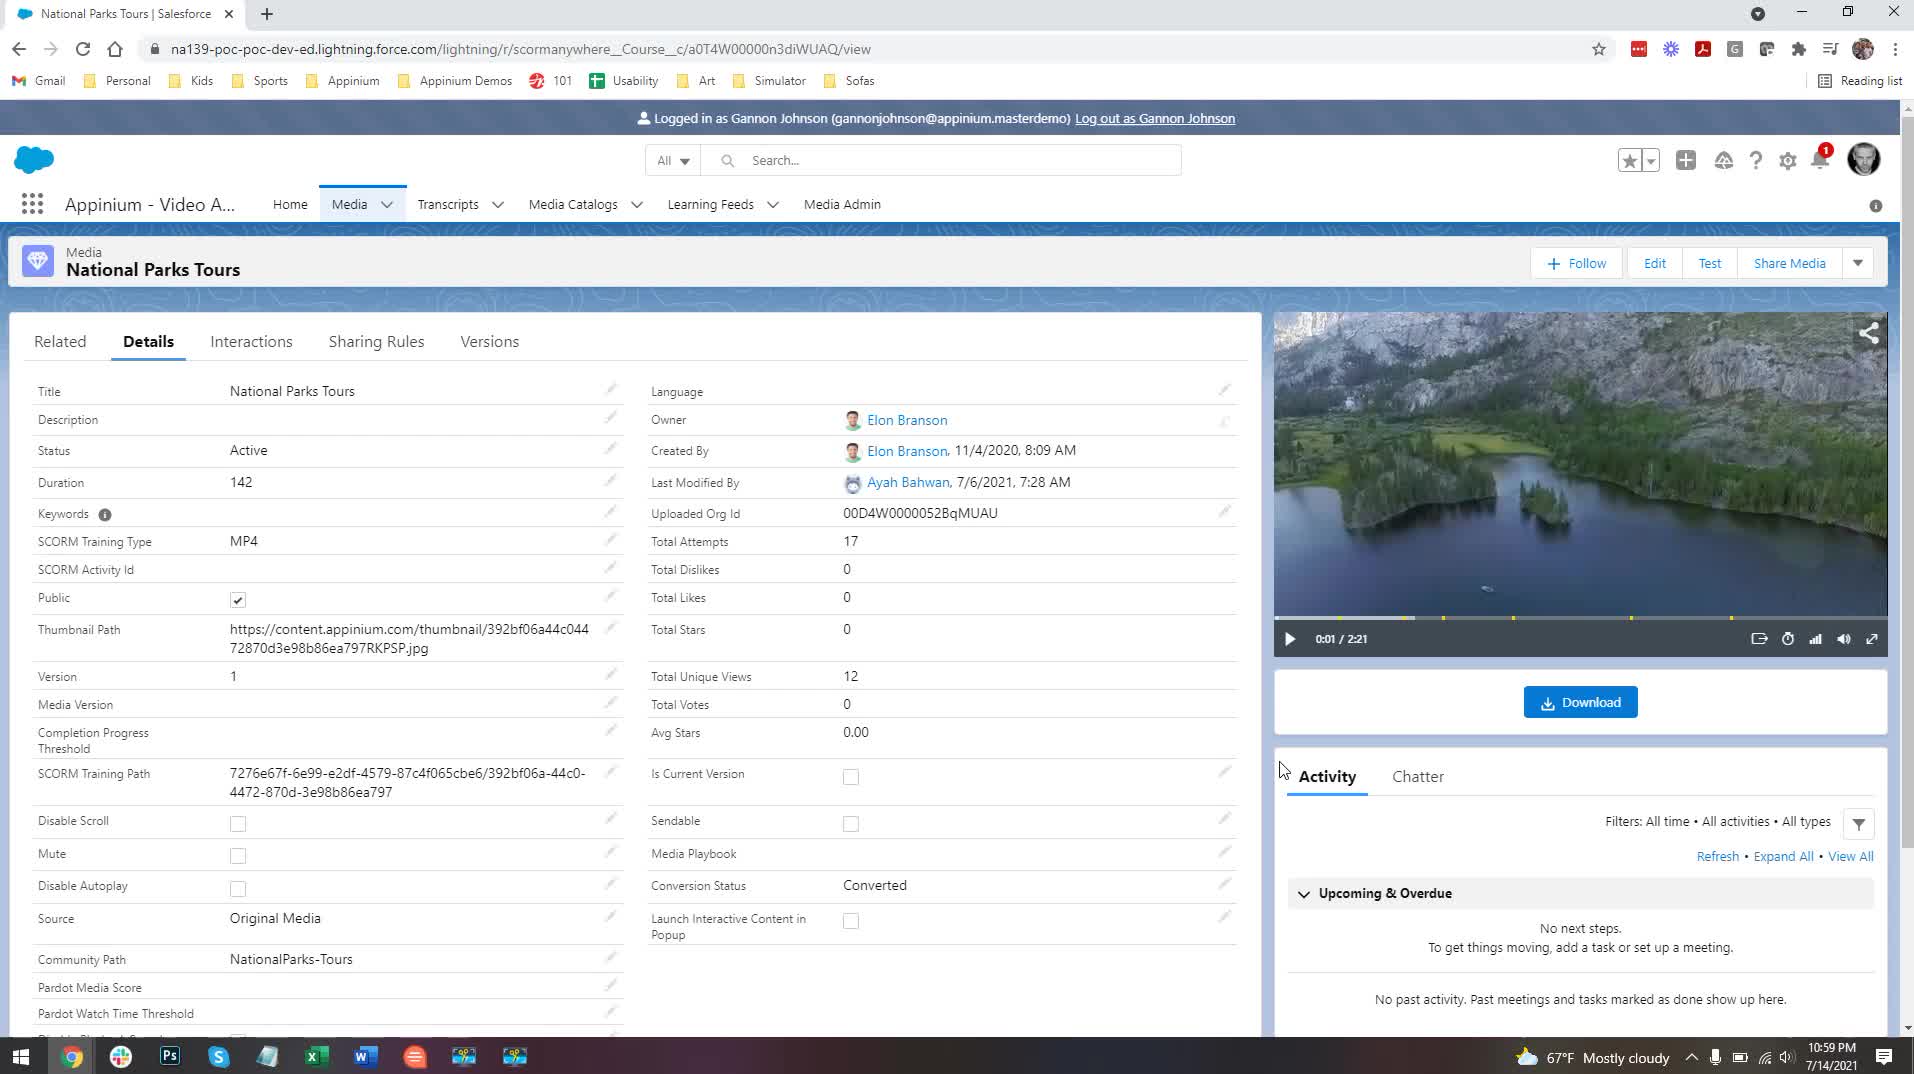
Task: Open Global Actions plus icon
Action: click(x=1686, y=160)
